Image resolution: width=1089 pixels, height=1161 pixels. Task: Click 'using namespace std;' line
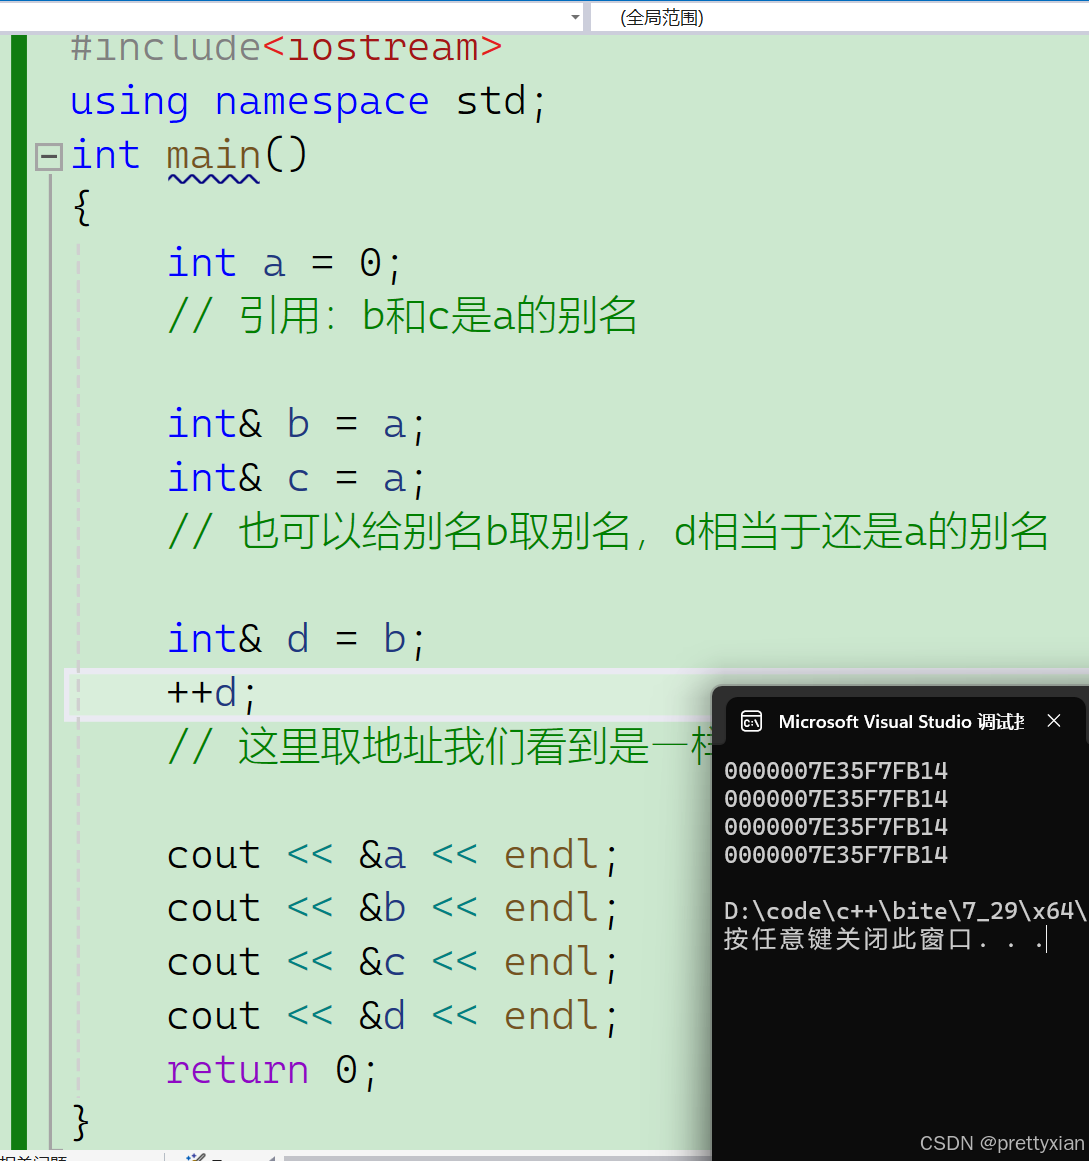308,101
